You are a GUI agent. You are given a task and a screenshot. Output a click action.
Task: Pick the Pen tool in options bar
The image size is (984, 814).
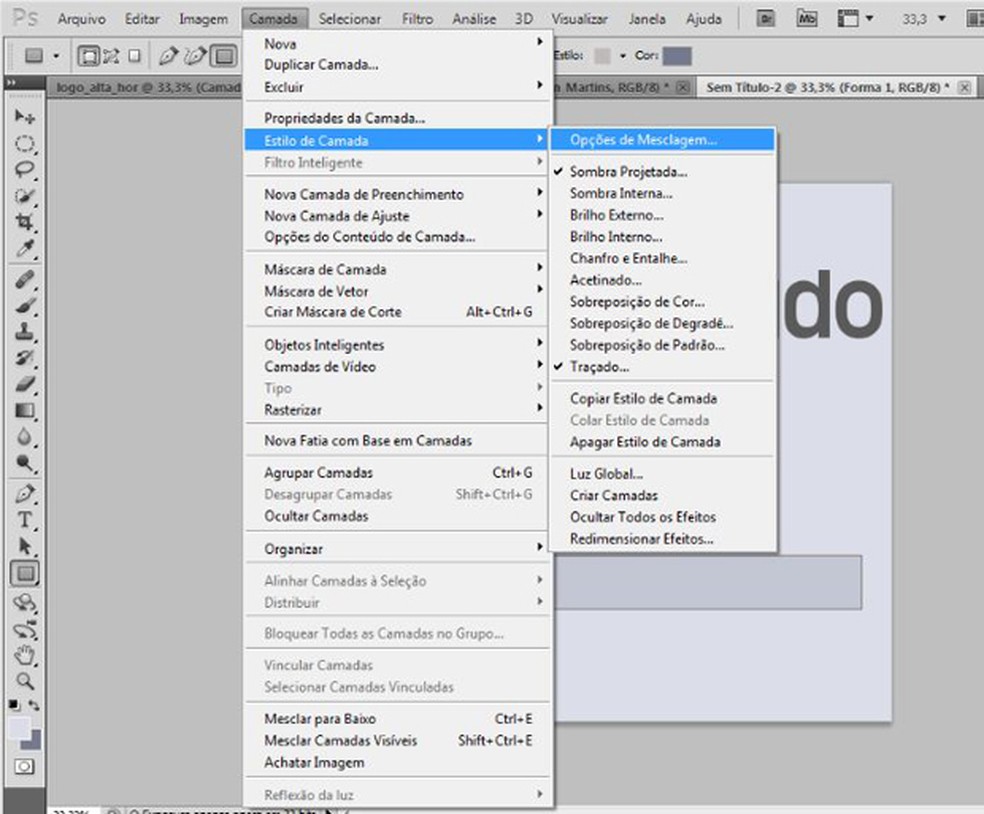point(168,56)
